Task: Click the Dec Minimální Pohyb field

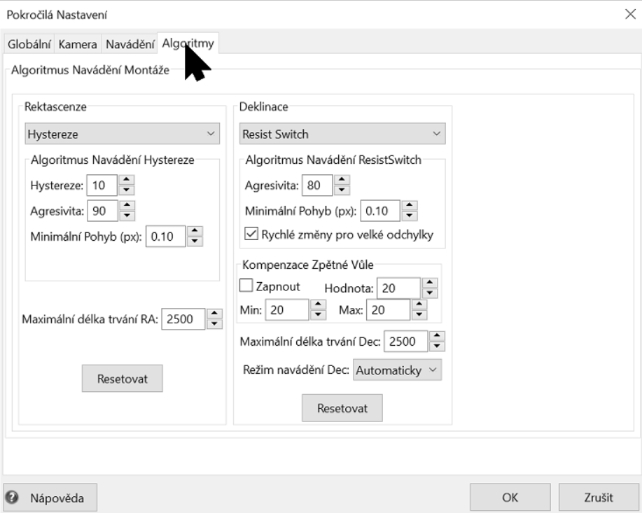Action: pos(380,211)
